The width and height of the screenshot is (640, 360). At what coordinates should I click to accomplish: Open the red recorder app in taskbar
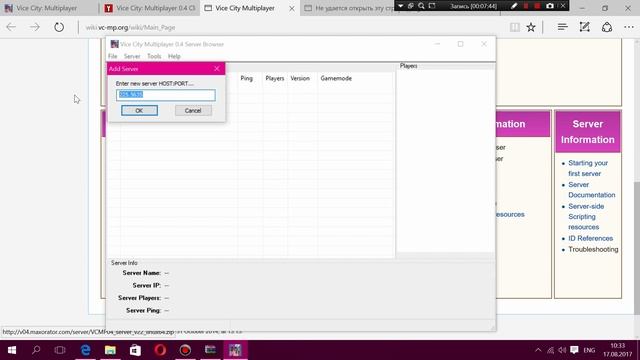tap(185, 350)
